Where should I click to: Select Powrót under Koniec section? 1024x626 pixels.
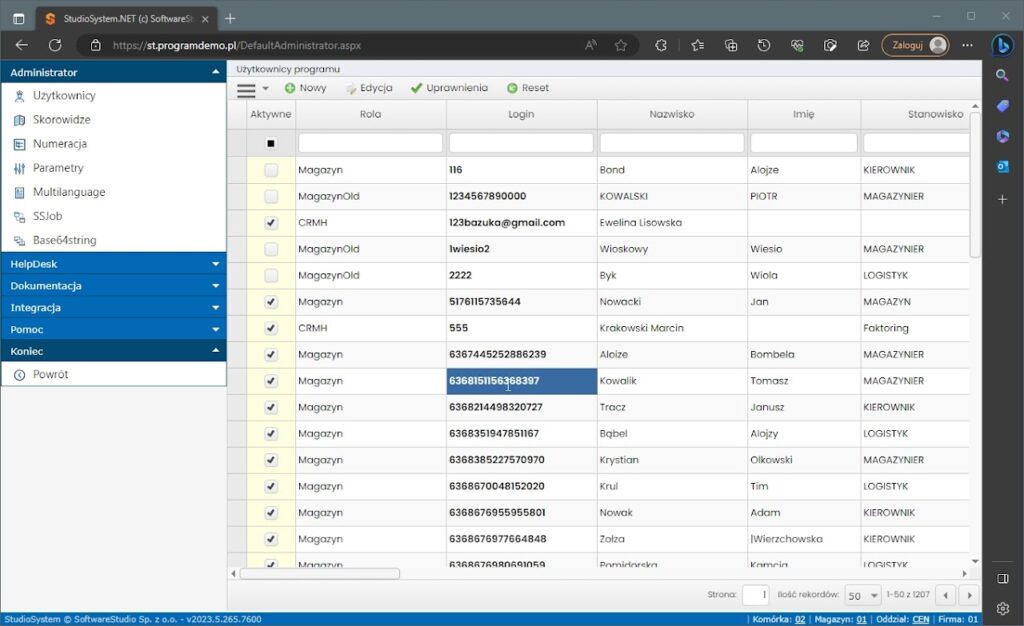(50, 375)
